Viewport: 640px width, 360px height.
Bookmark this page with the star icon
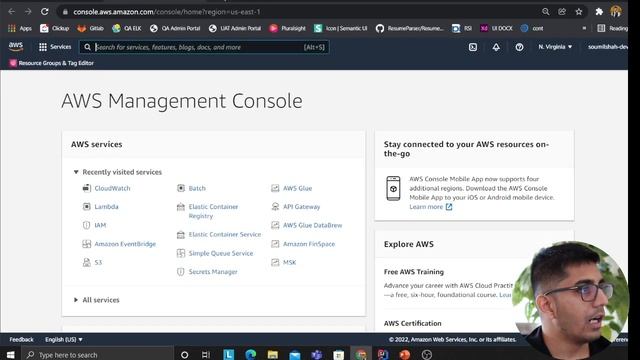[x=579, y=12]
